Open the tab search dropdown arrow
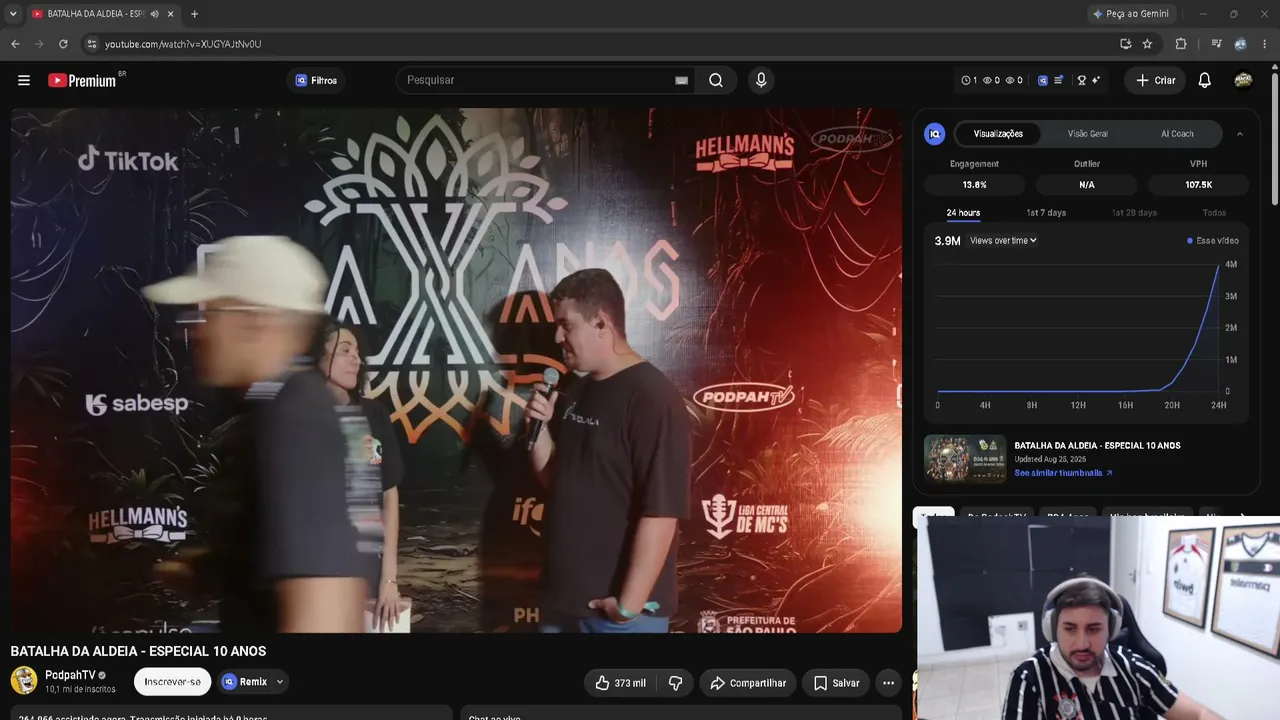 13,14
